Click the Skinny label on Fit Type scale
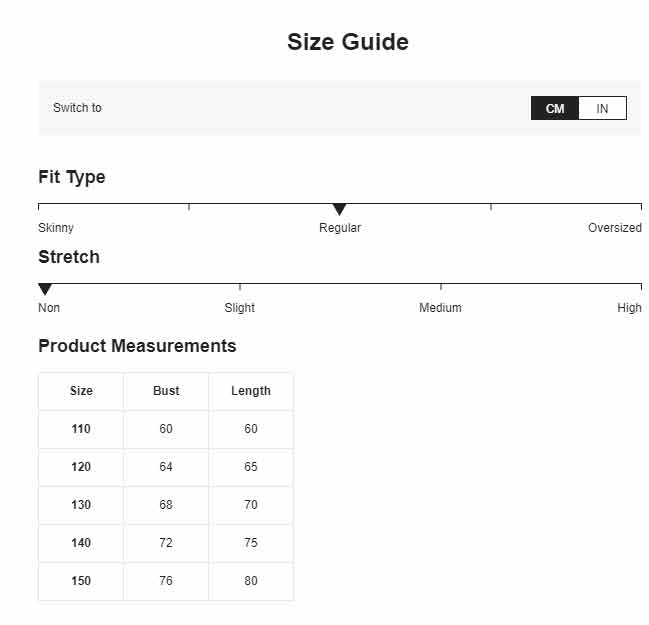The height and width of the screenshot is (625, 649). (56, 228)
